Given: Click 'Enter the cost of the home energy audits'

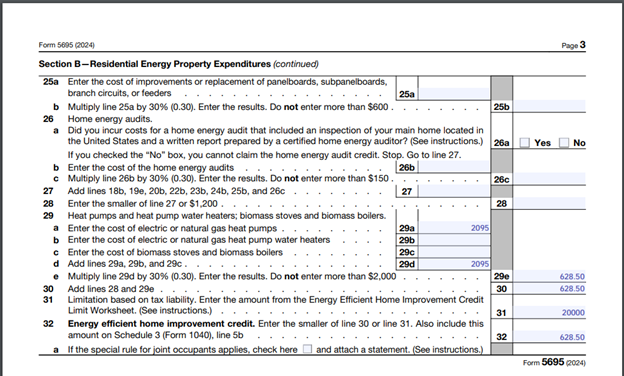Looking at the screenshot, I should 151,167.
